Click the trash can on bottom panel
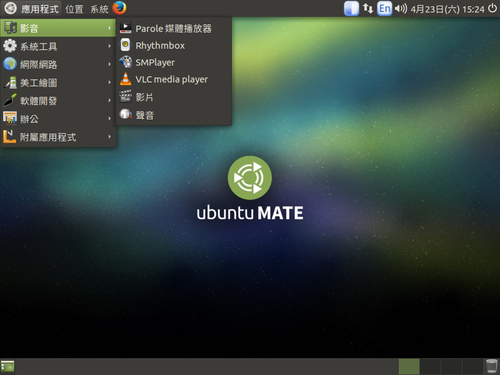The height and width of the screenshot is (375, 500). point(491,366)
